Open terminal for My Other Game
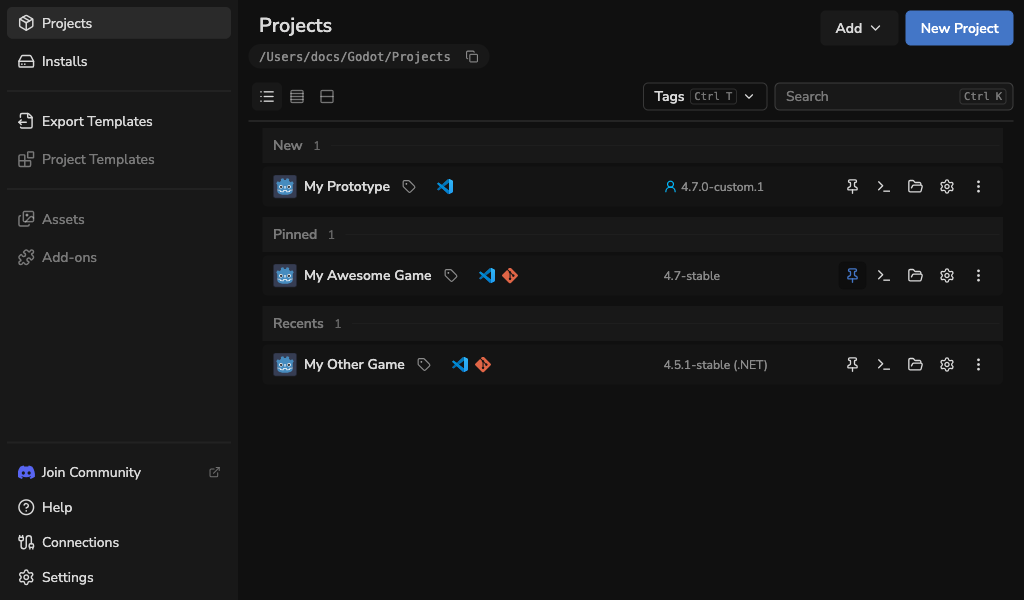 click(x=884, y=364)
